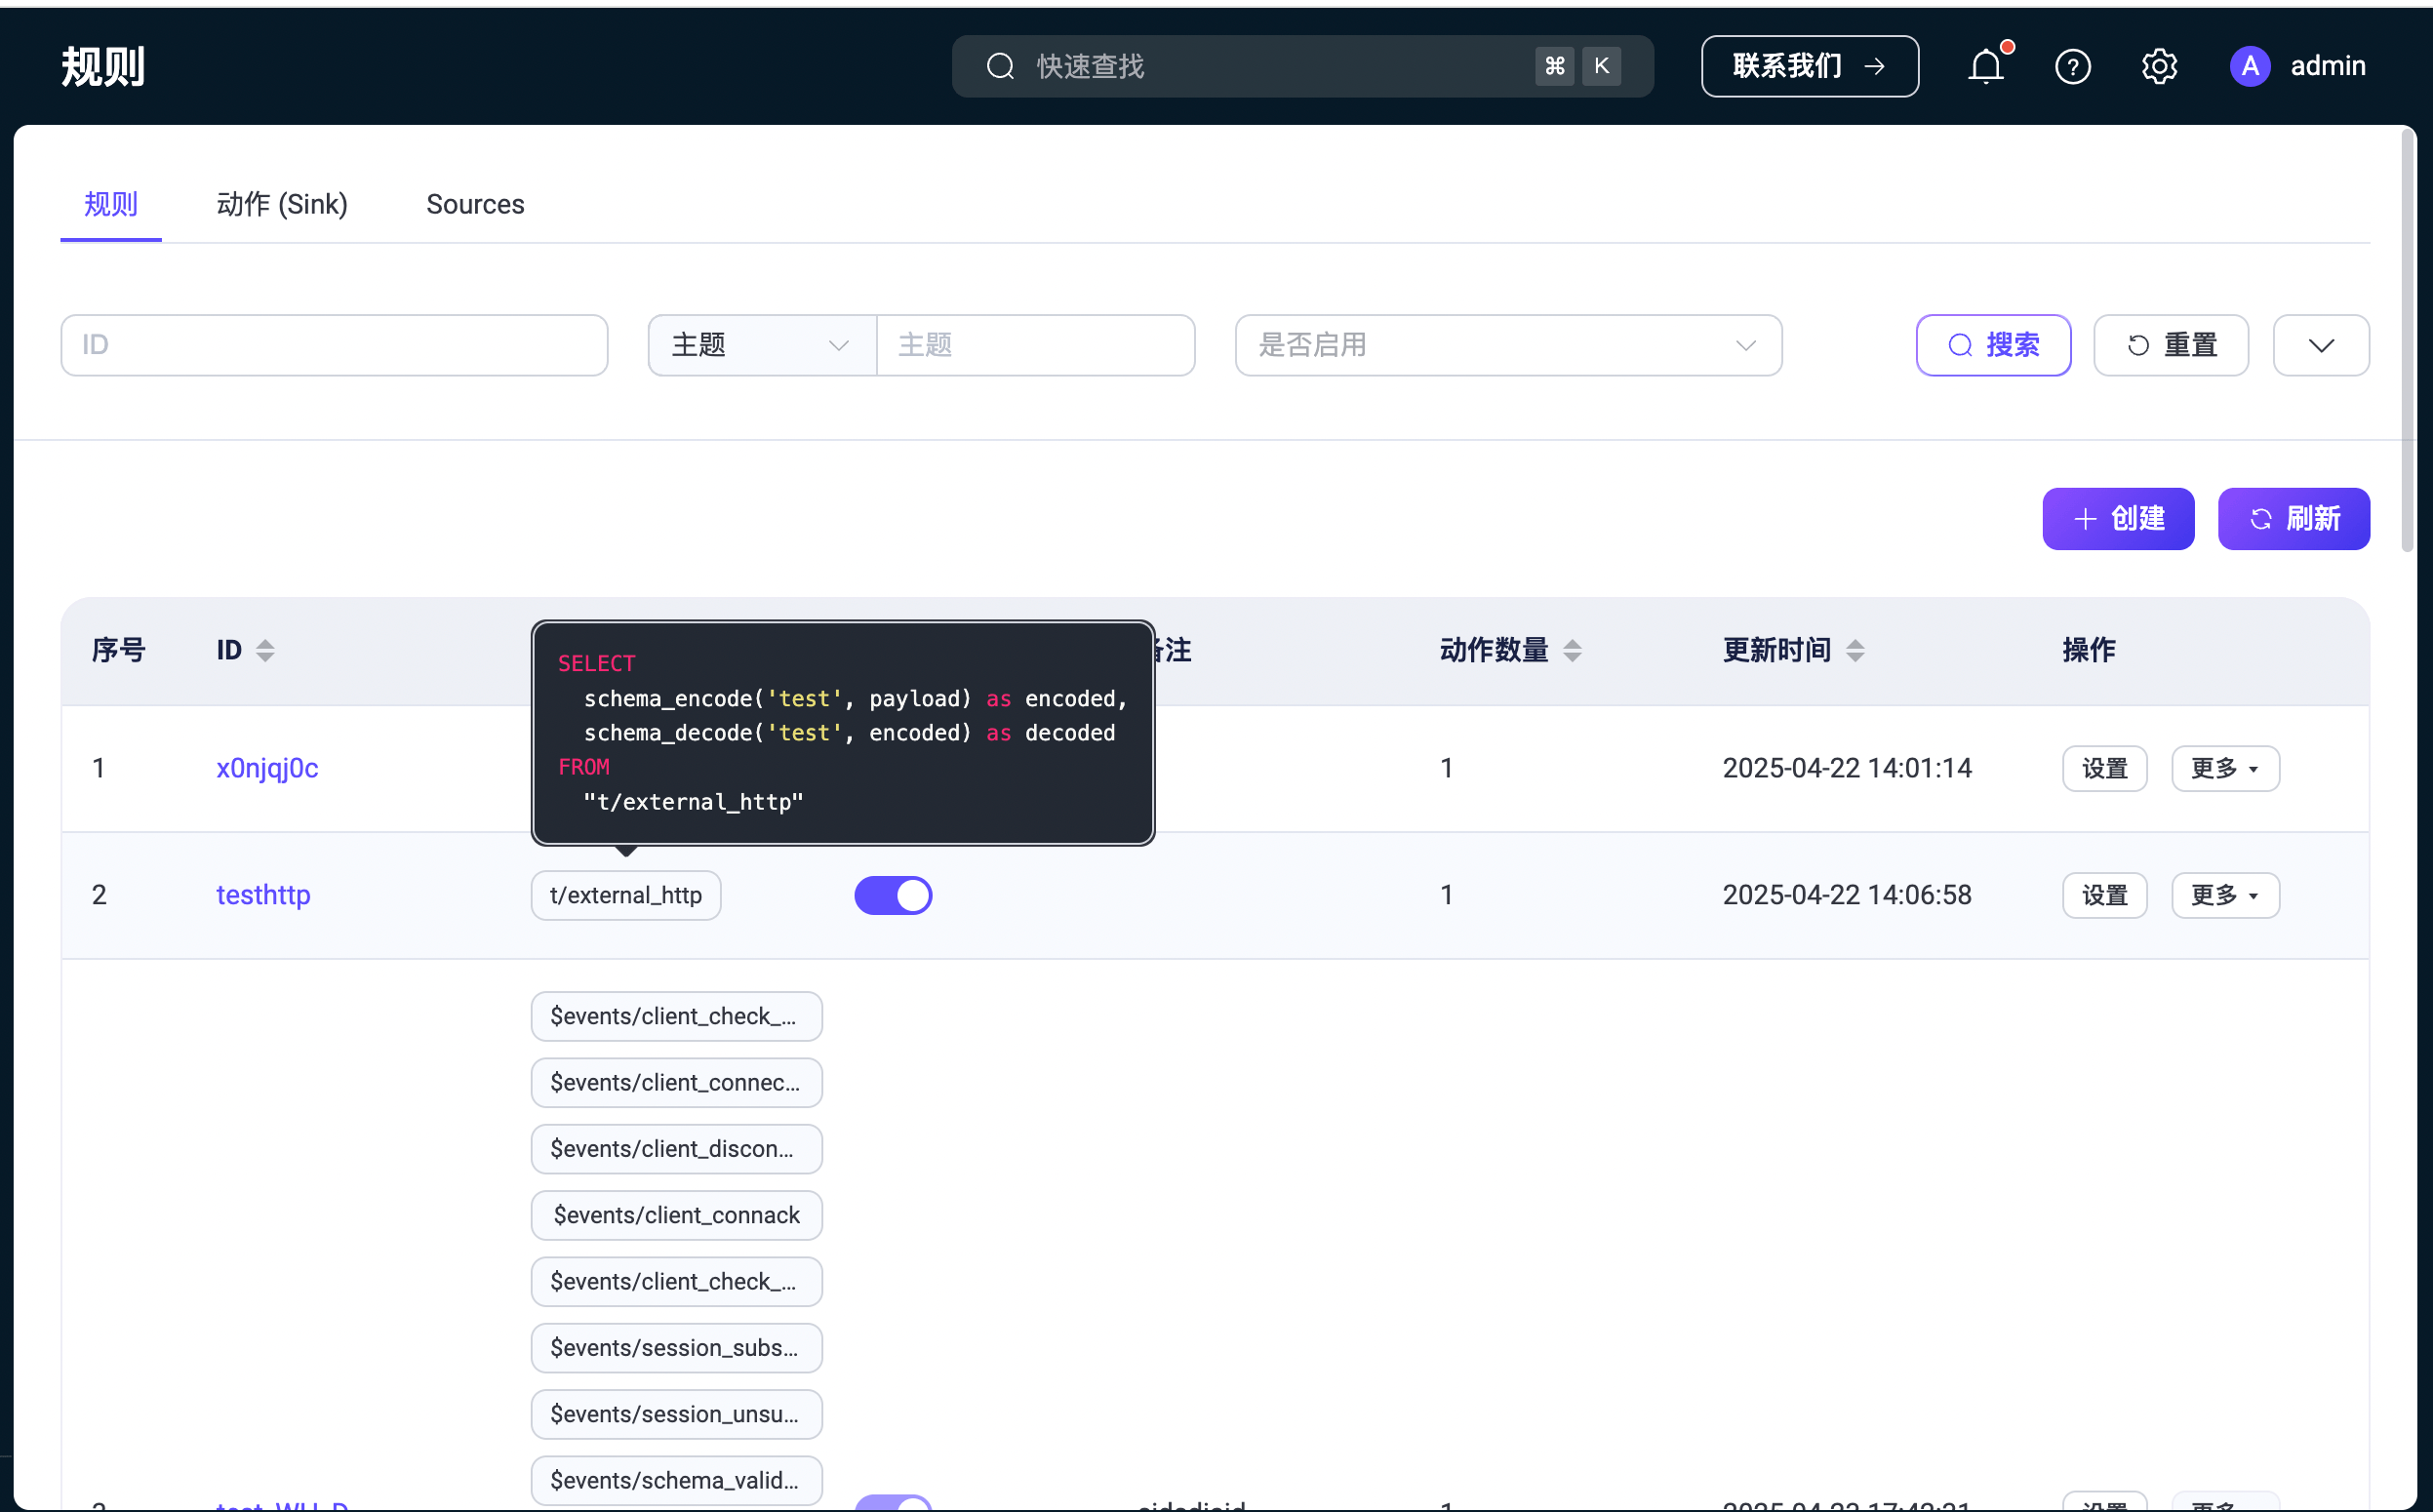Click the ID filter input field

click(334, 345)
